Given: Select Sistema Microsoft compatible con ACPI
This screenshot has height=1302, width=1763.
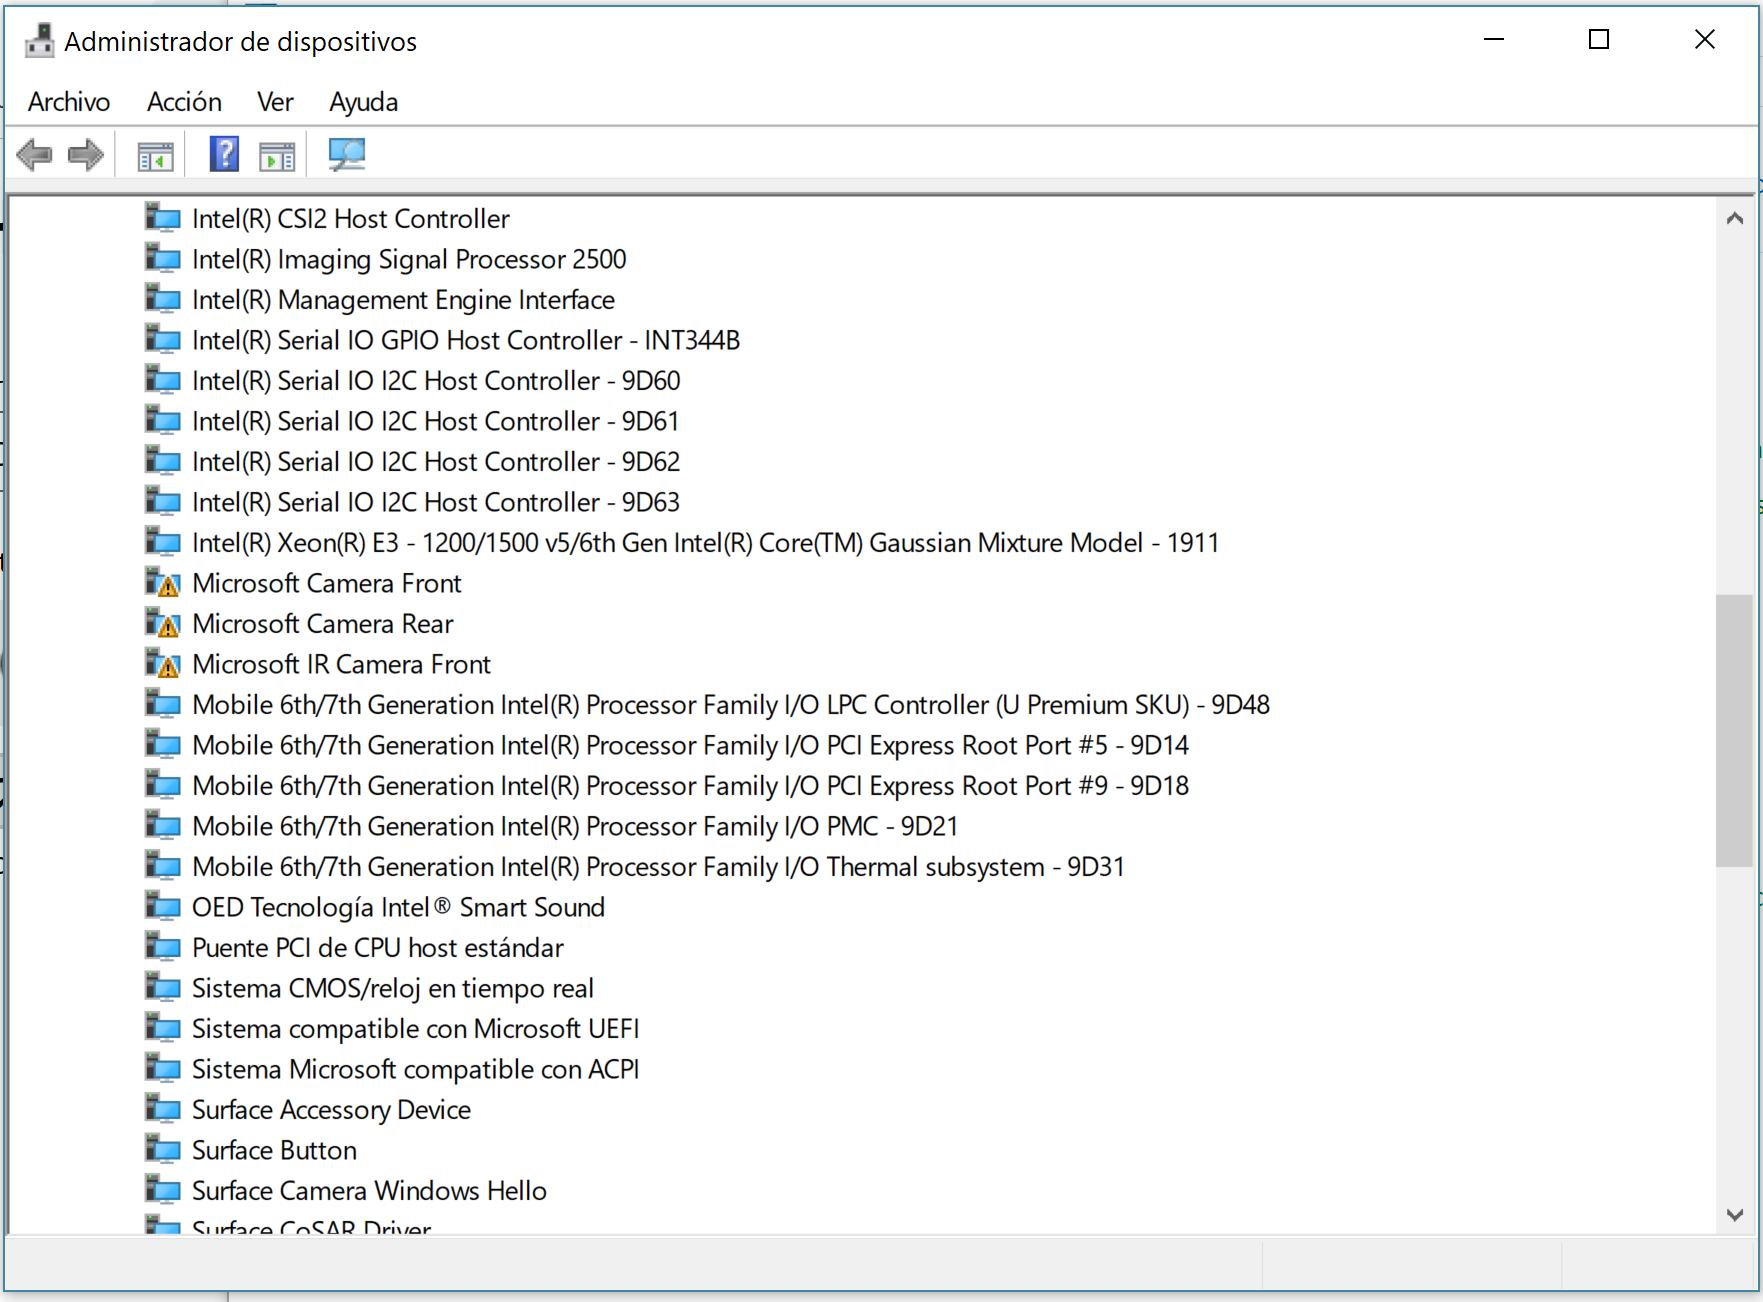Looking at the screenshot, I should click(x=416, y=1069).
